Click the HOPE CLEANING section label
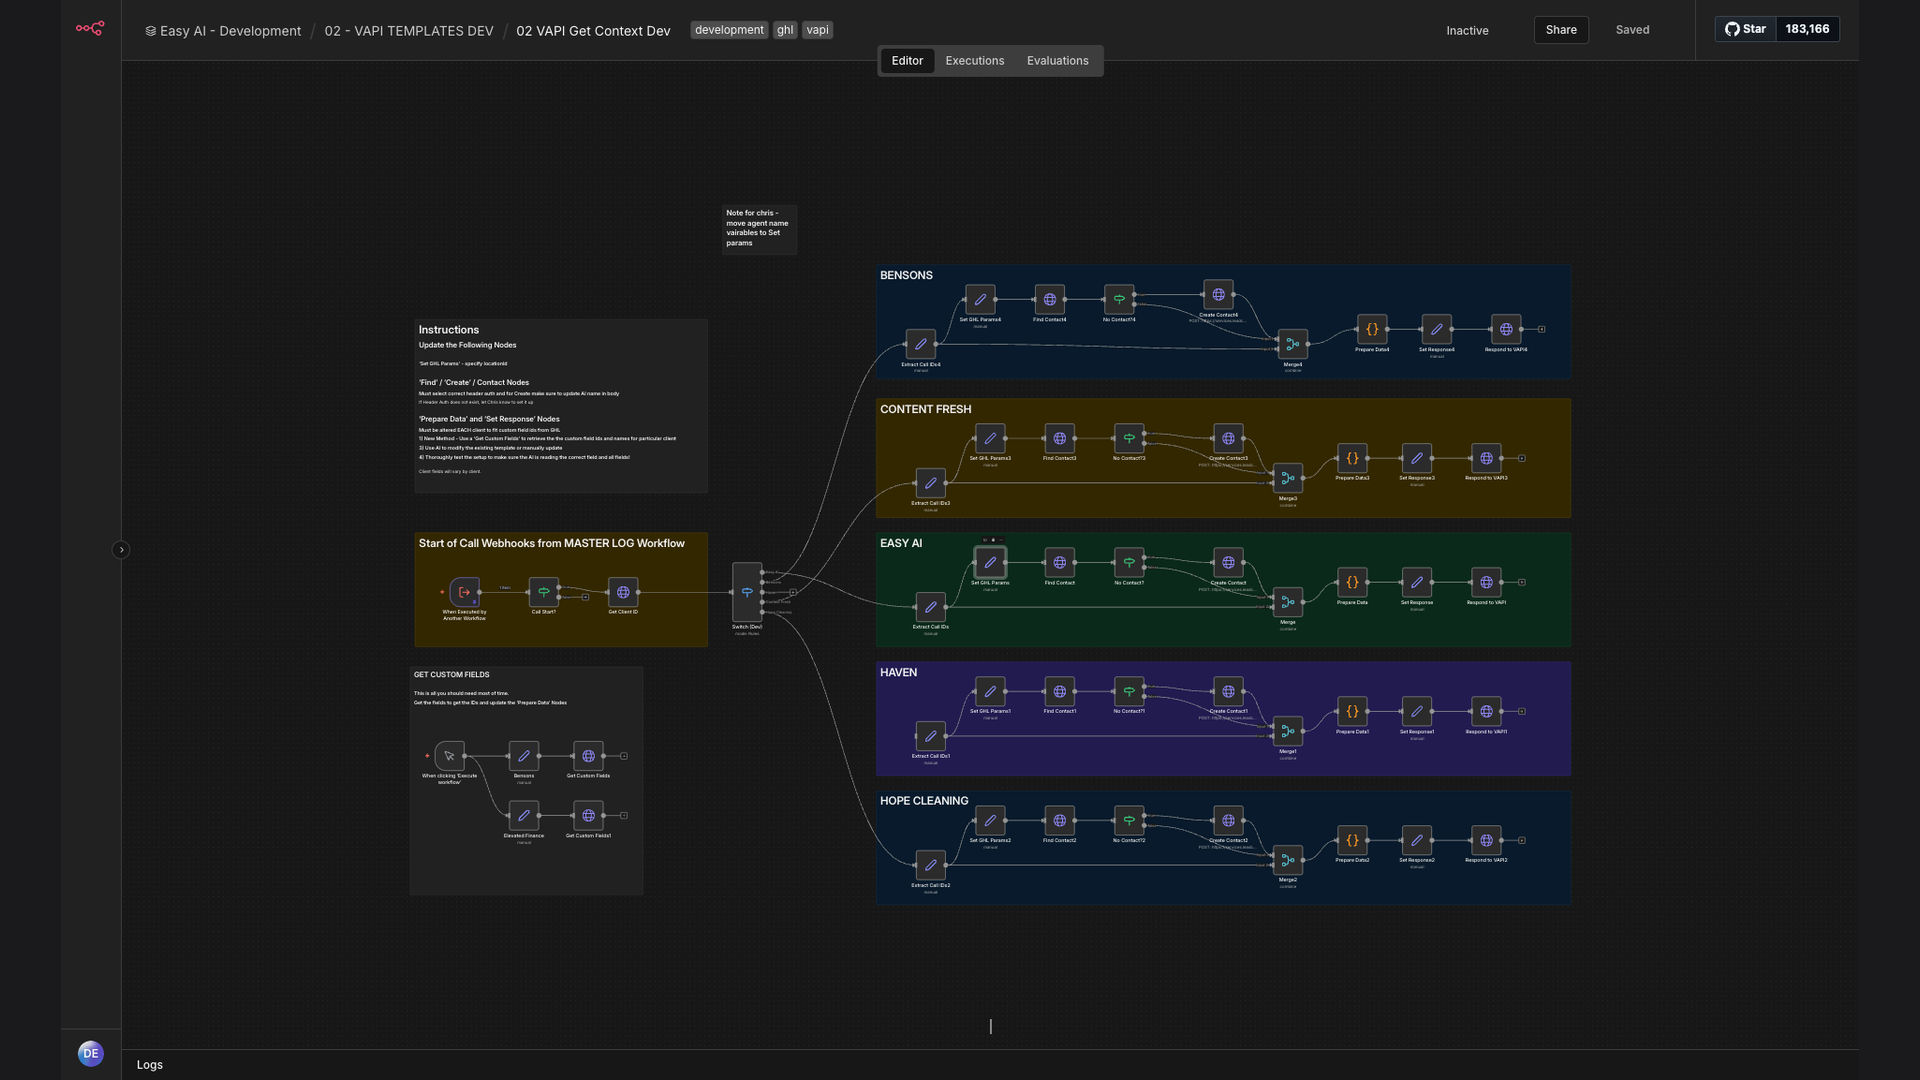 coord(924,801)
